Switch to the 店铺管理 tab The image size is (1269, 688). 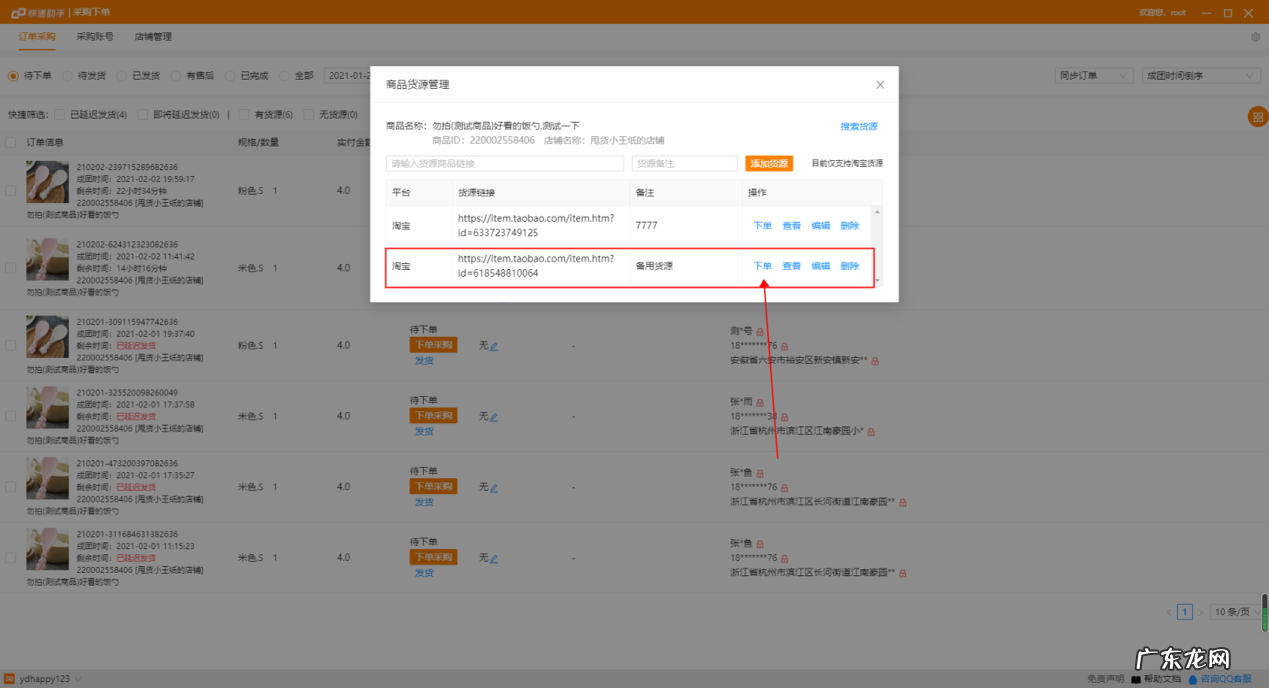tap(152, 36)
